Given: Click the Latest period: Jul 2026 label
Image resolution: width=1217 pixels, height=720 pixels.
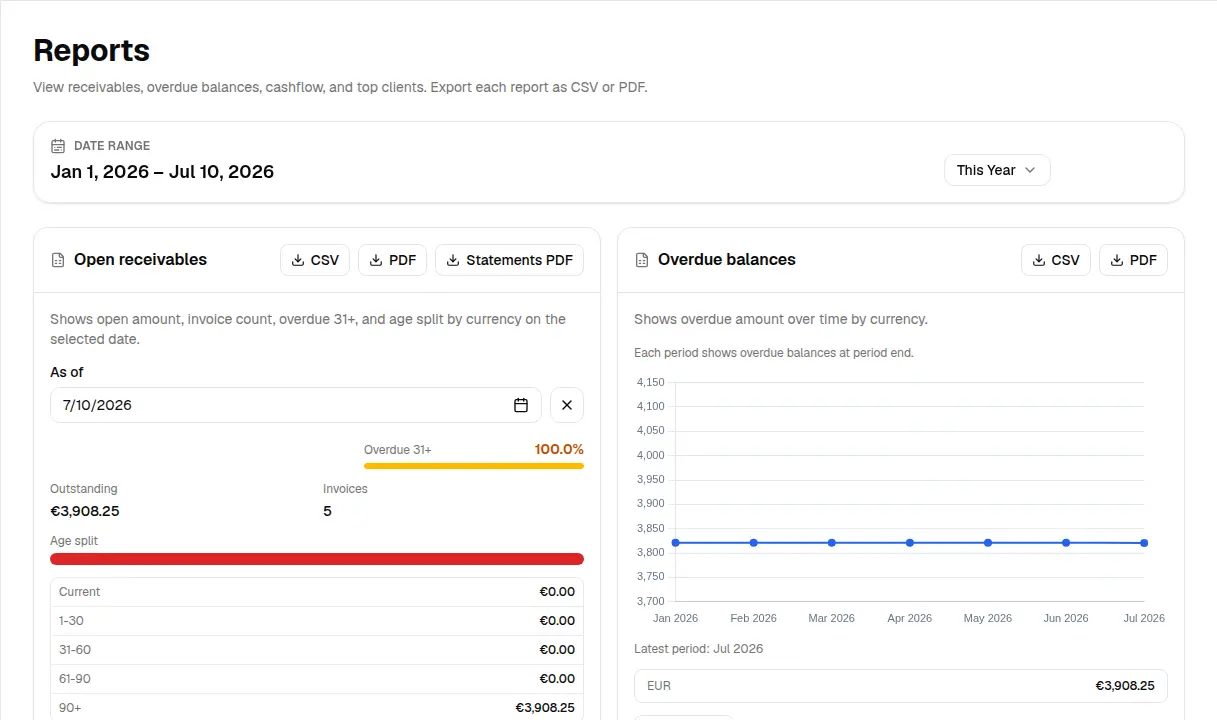Looking at the screenshot, I should coord(698,649).
